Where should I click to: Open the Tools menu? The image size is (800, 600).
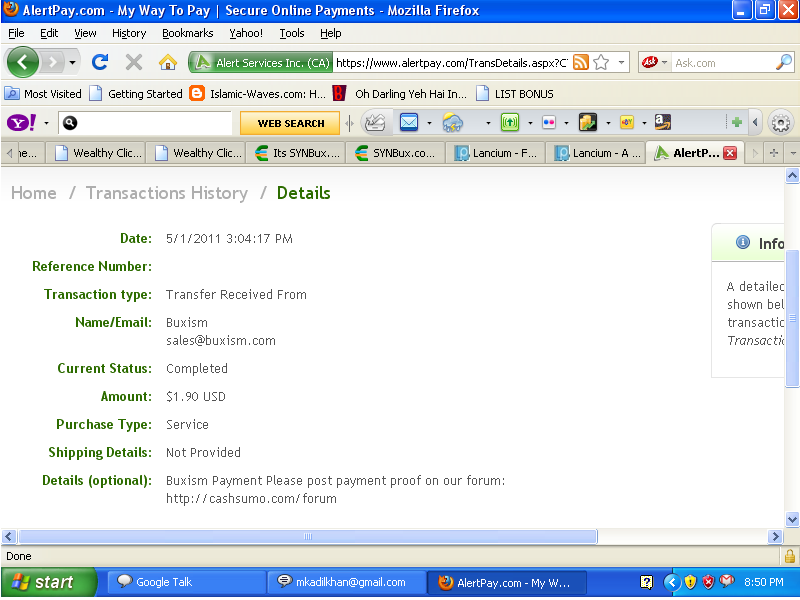point(292,33)
